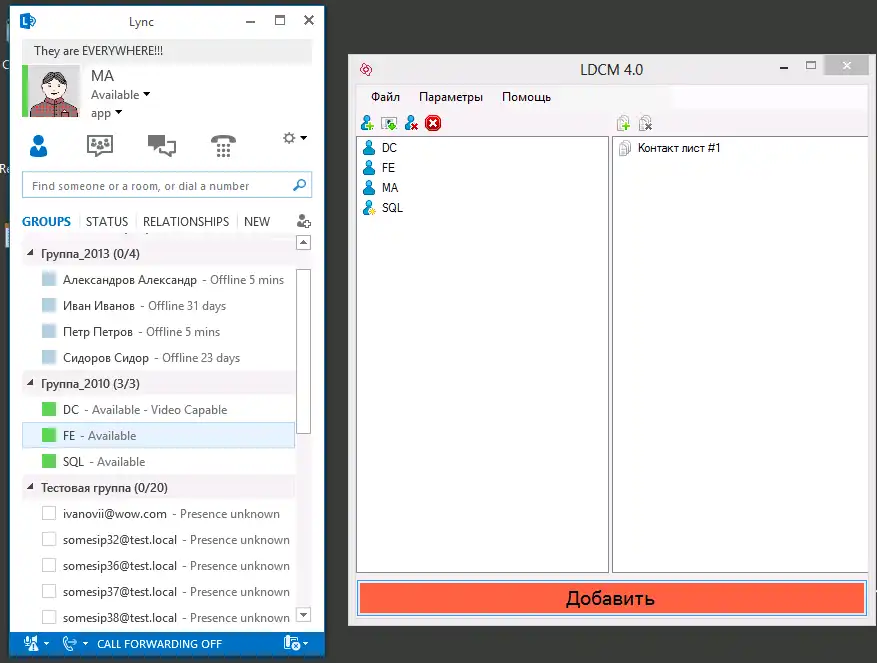
Task: Click CALL FORWARDING OFF text
Action: point(159,644)
